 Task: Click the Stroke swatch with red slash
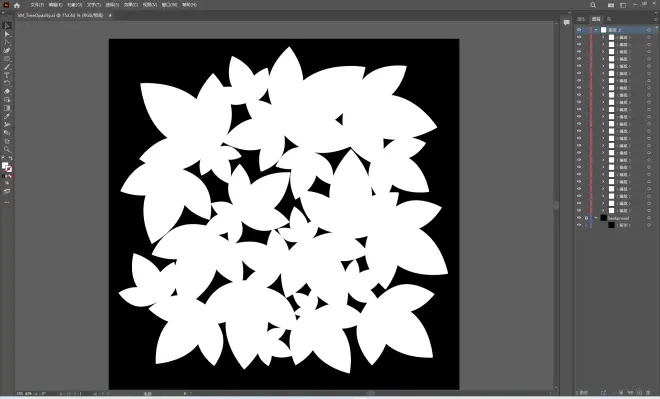9,169
